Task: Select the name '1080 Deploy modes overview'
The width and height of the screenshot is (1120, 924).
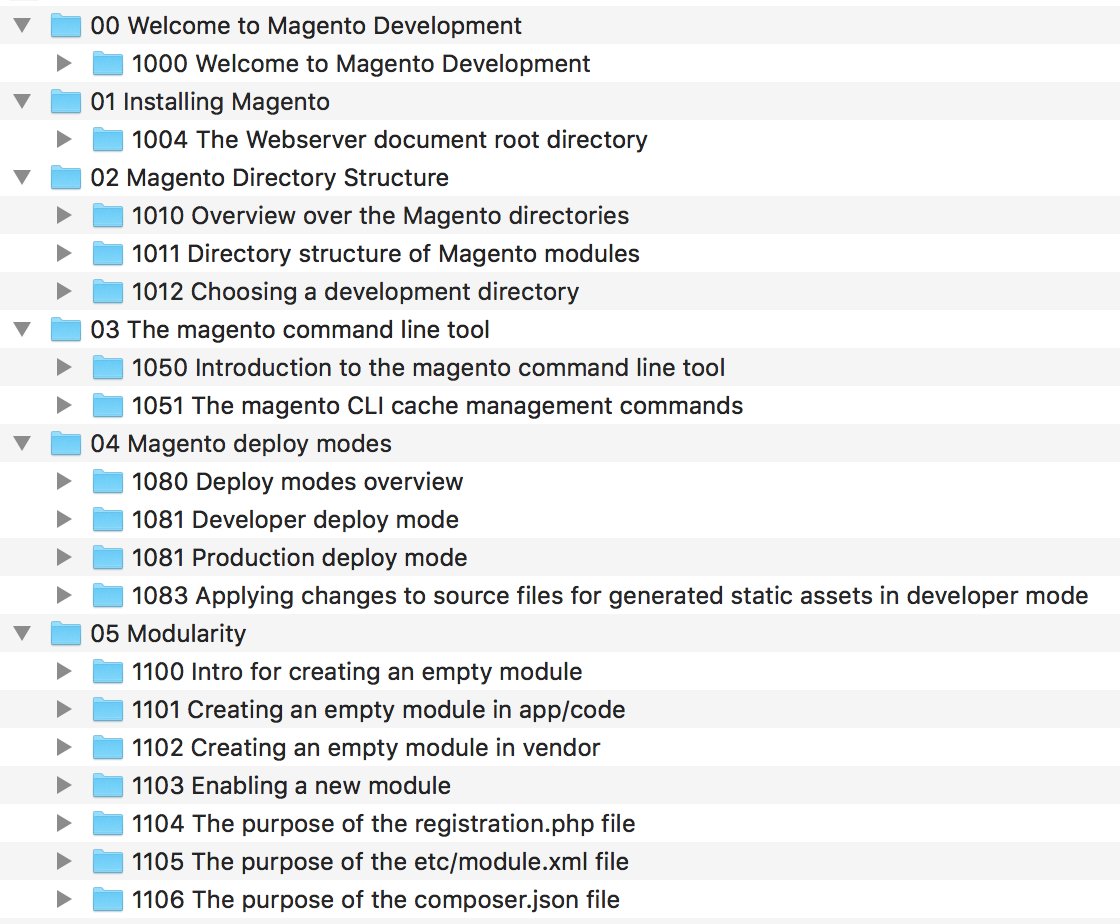Action: tap(297, 482)
